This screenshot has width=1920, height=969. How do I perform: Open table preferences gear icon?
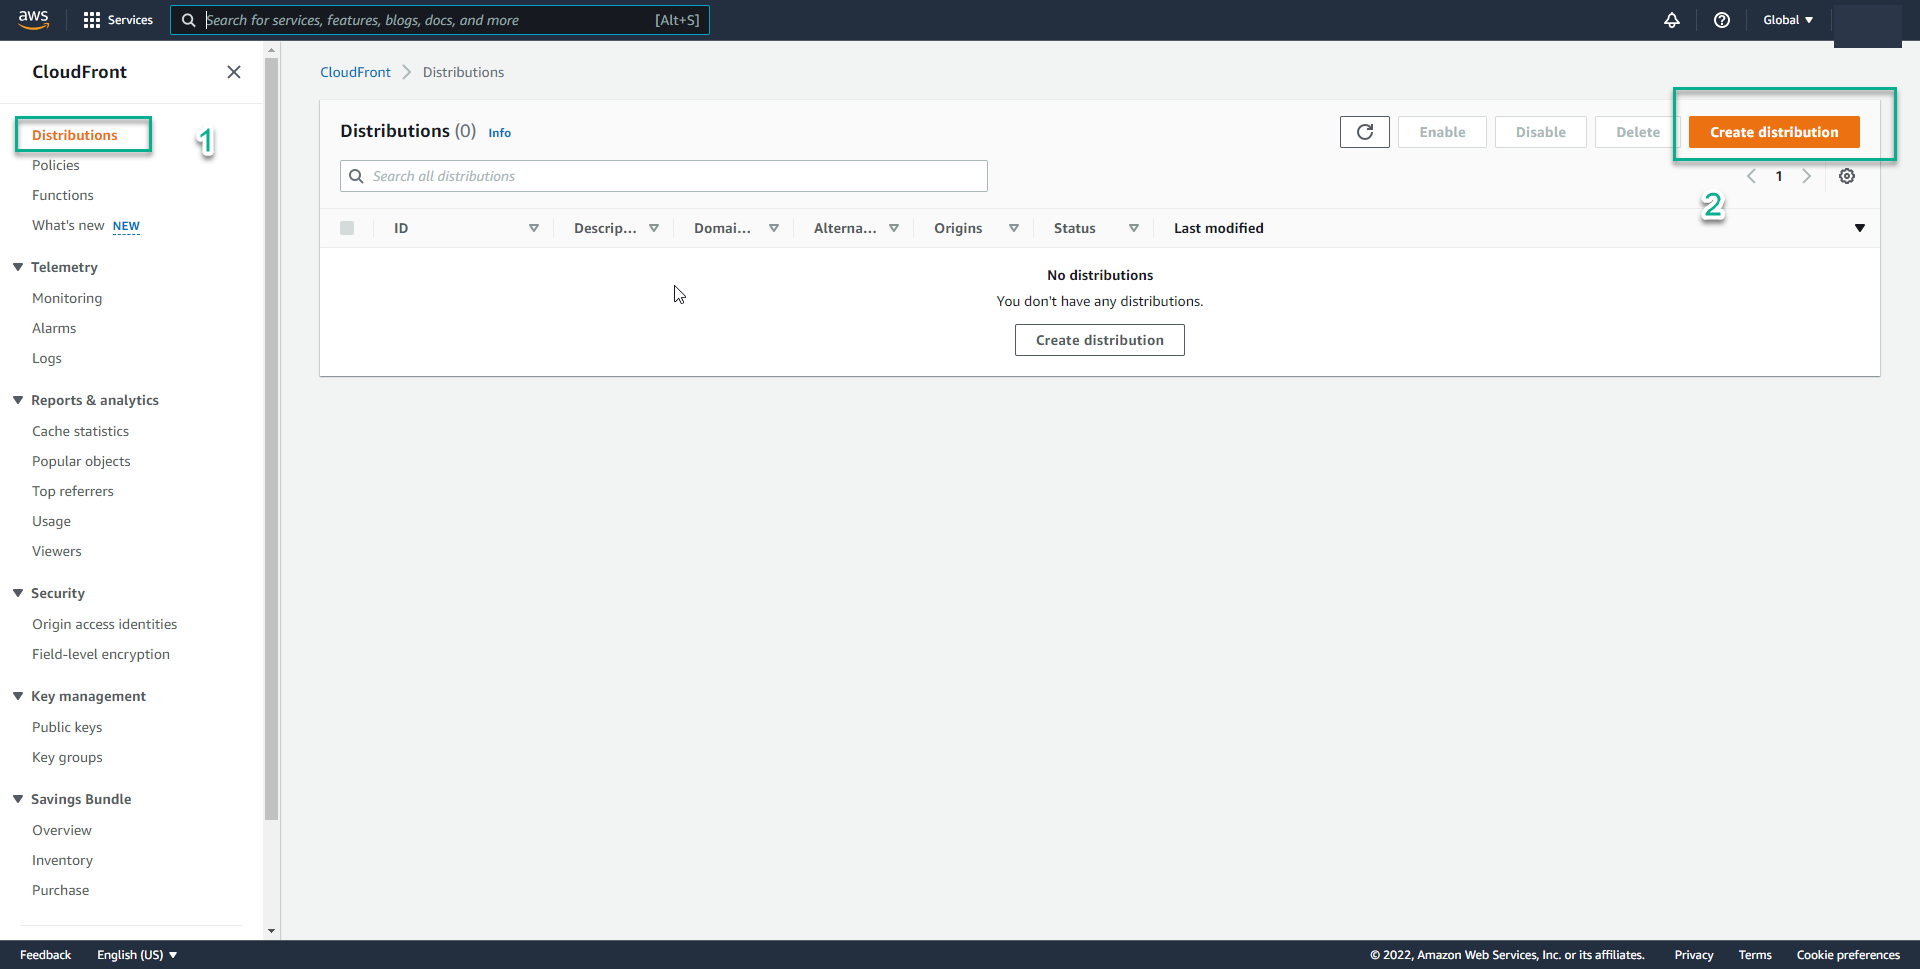1846,176
